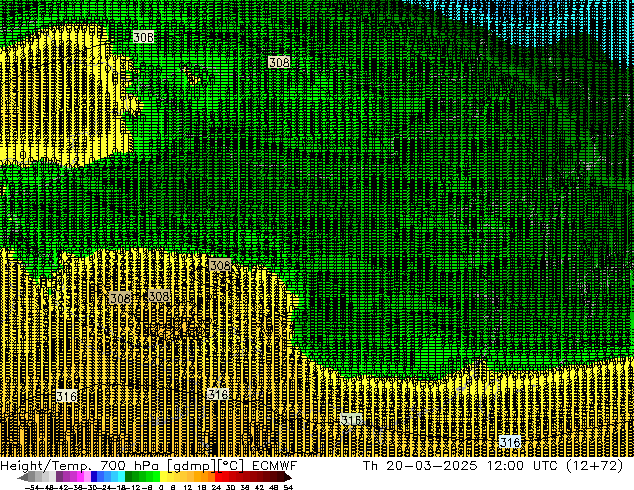Click the '0' tick label under the legend
The height and width of the screenshot is (490, 634).
[161, 487]
